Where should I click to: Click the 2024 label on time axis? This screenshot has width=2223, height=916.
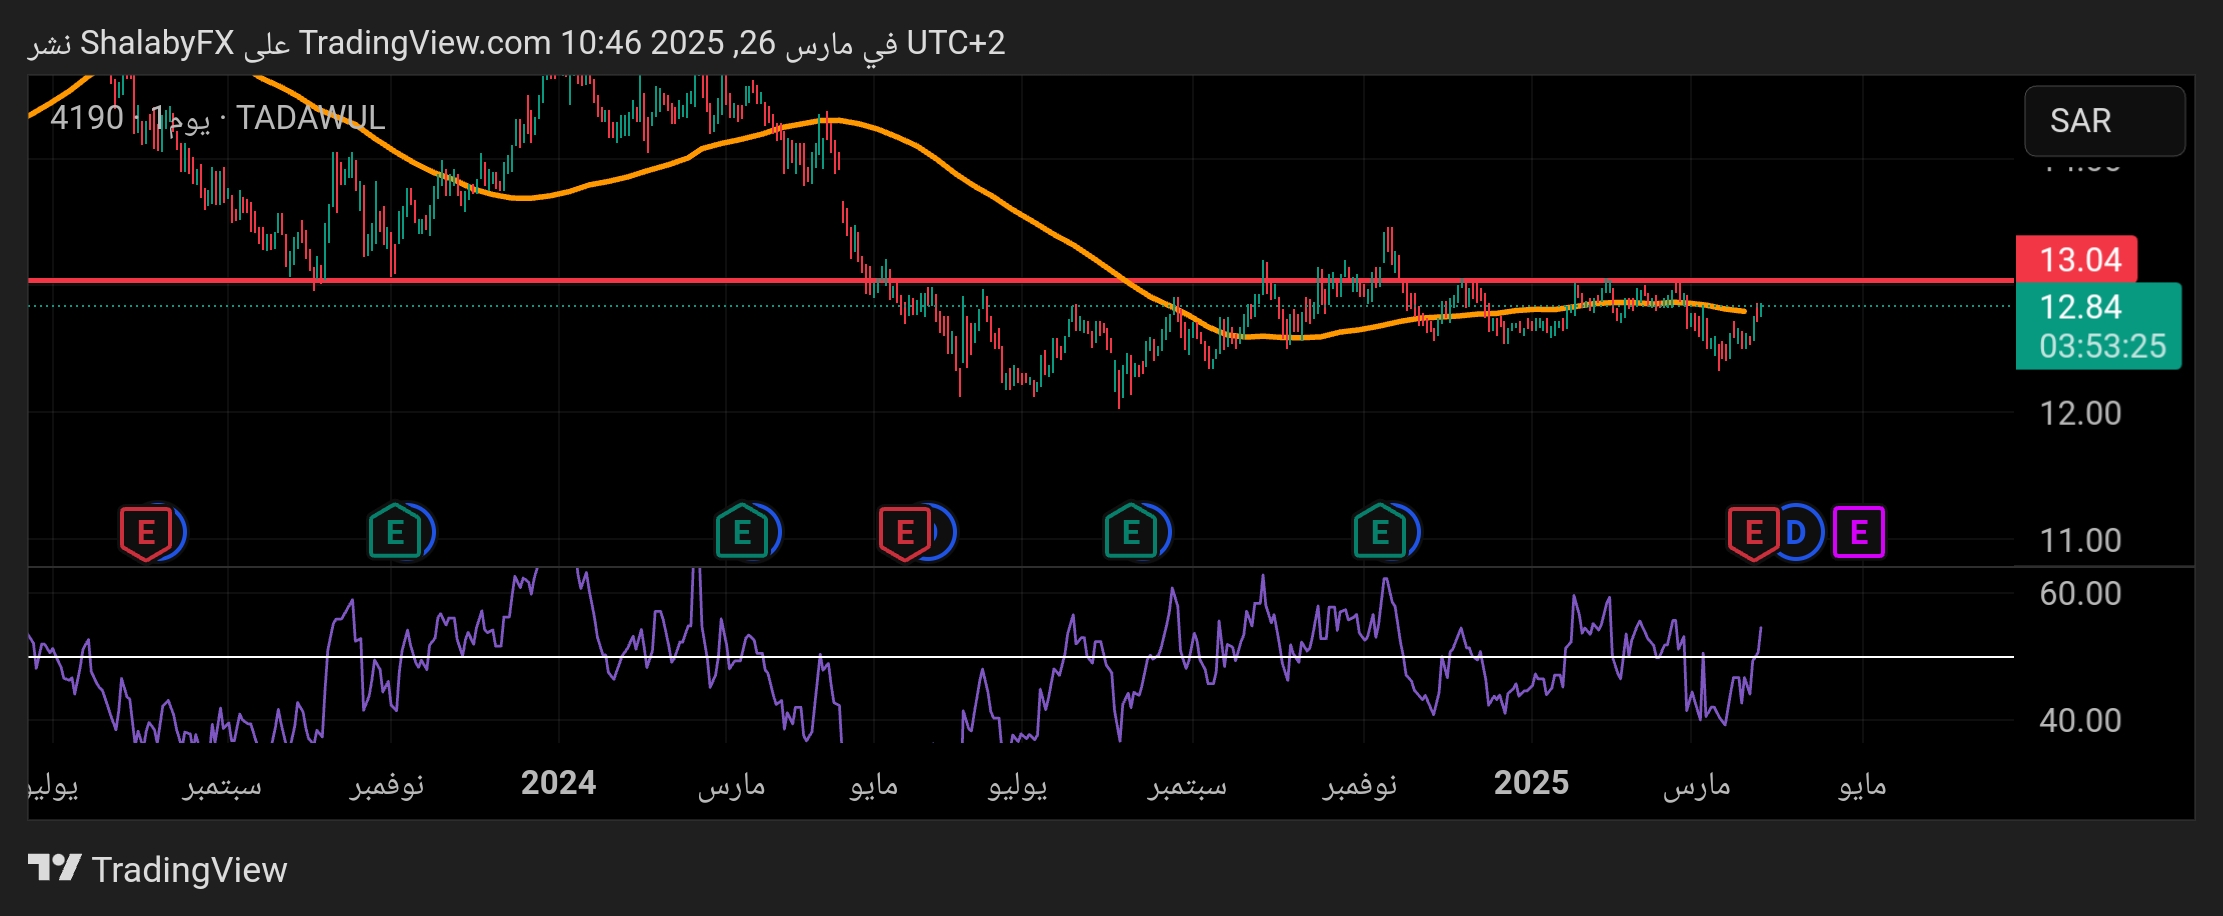click(x=558, y=783)
